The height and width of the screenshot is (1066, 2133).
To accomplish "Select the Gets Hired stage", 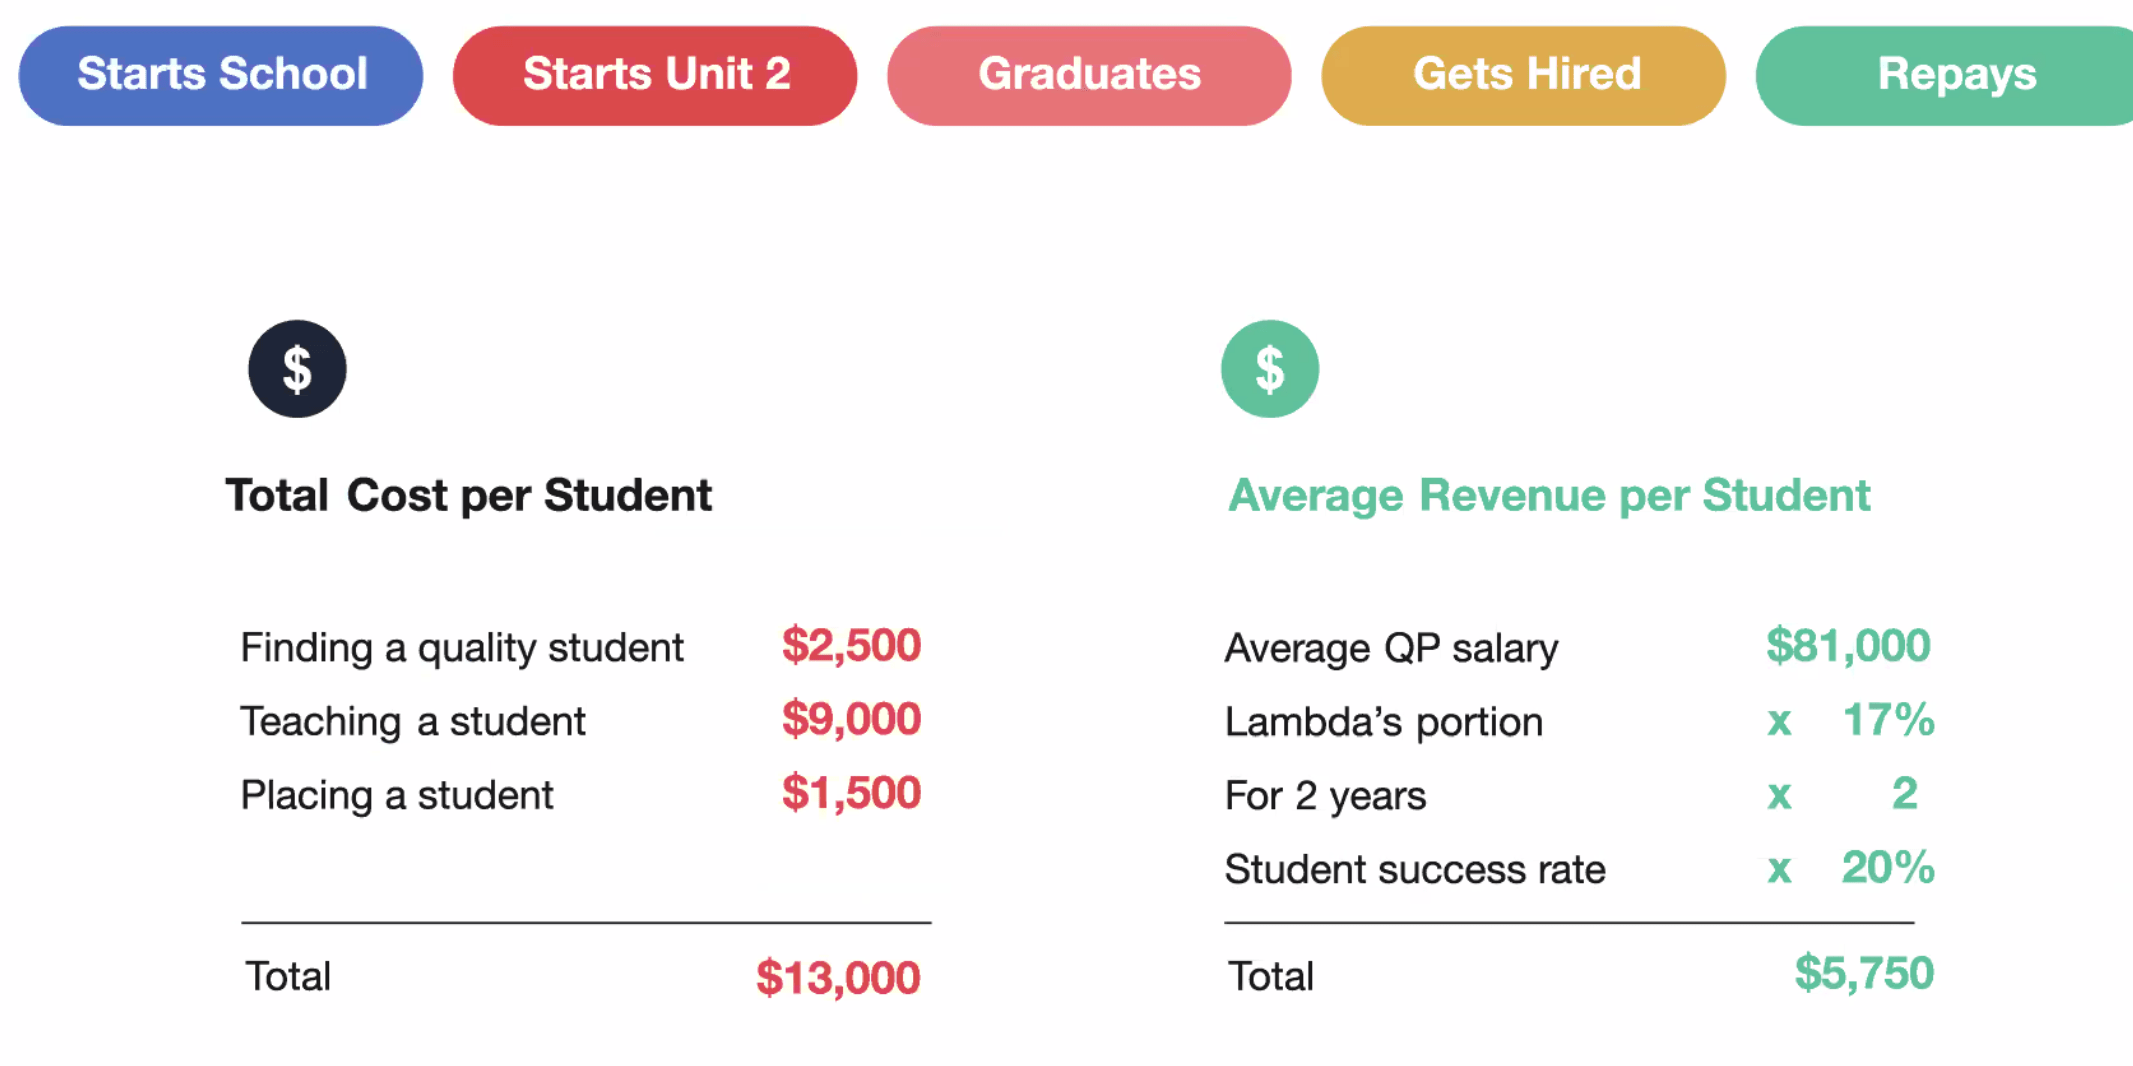I will pyautogui.click(x=1523, y=75).
